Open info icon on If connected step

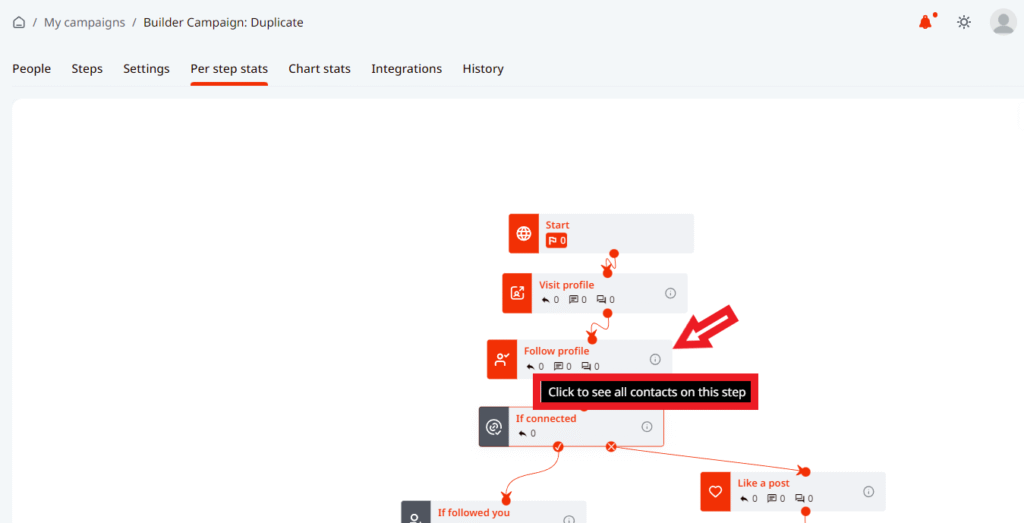[x=647, y=427]
